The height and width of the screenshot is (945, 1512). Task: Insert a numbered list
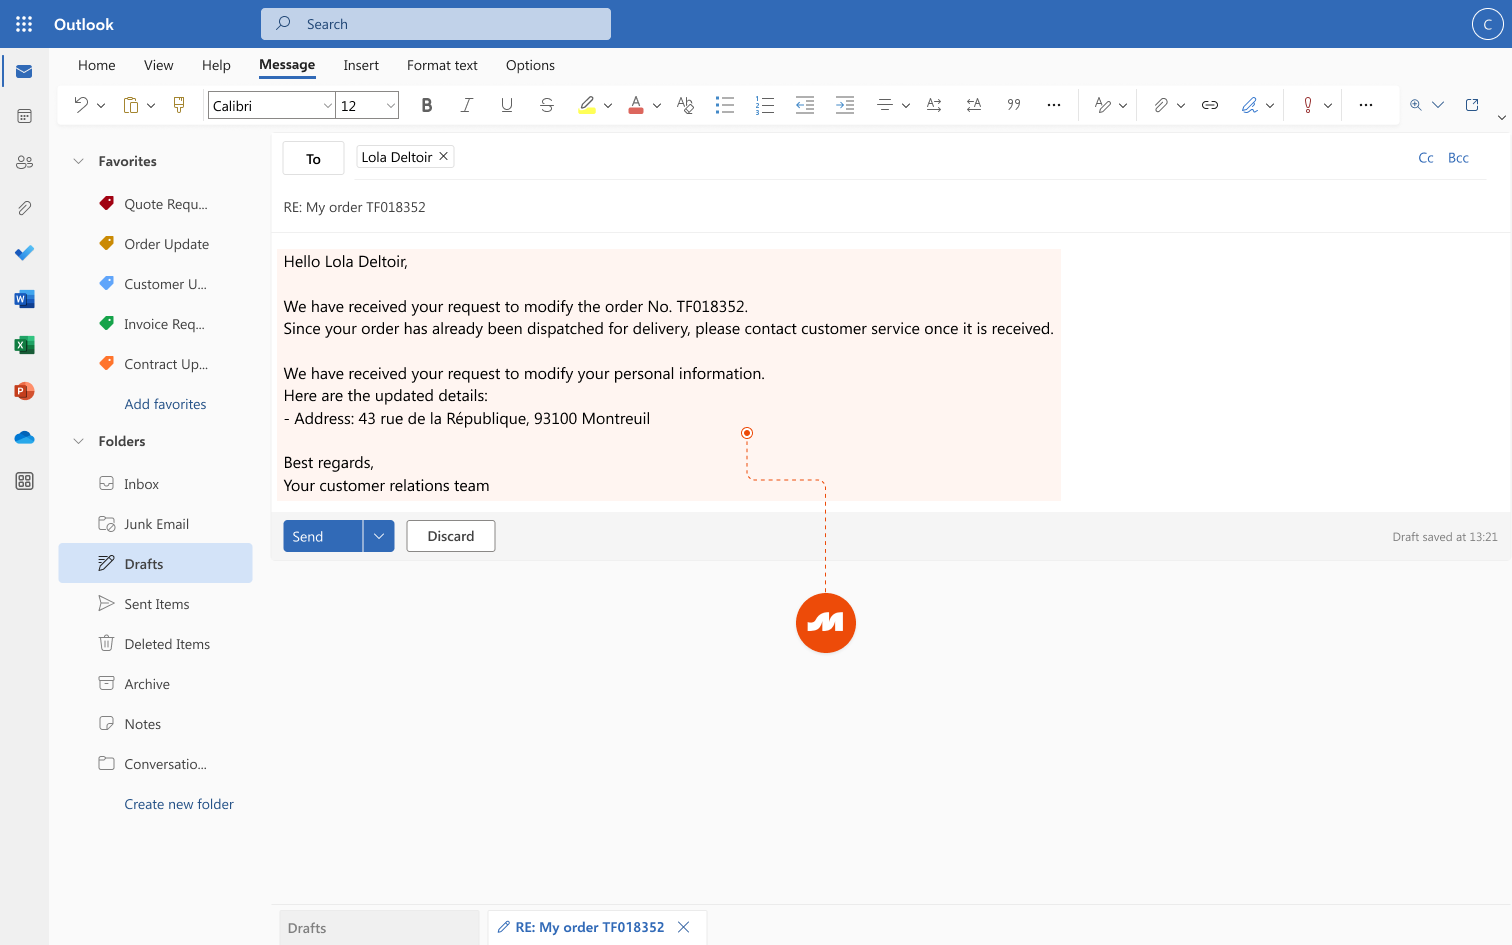tap(765, 105)
